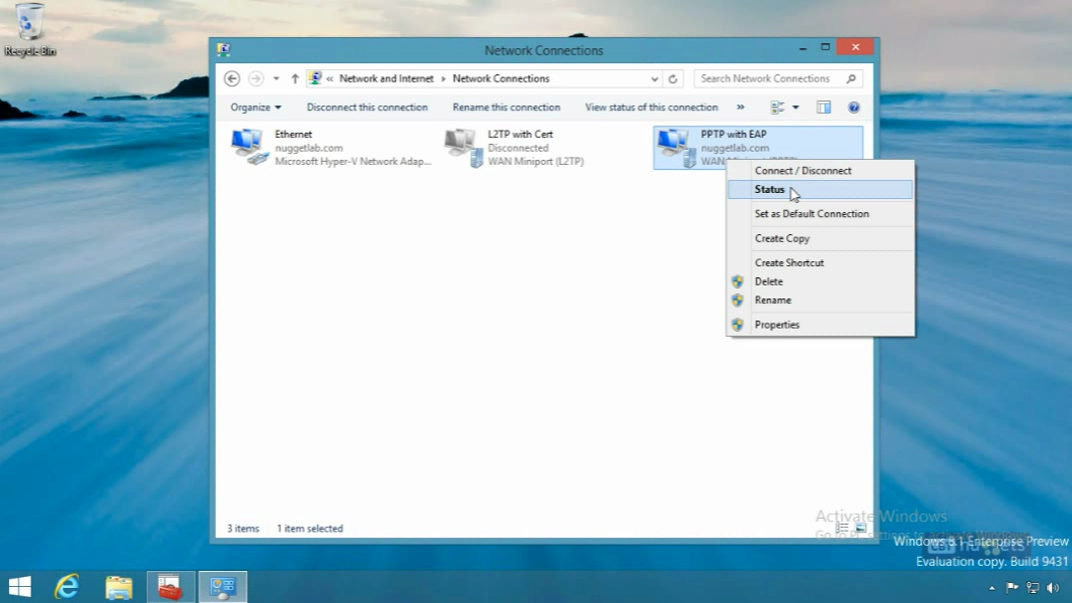
Task: Click the 3 items status text
Action: pyautogui.click(x=243, y=528)
